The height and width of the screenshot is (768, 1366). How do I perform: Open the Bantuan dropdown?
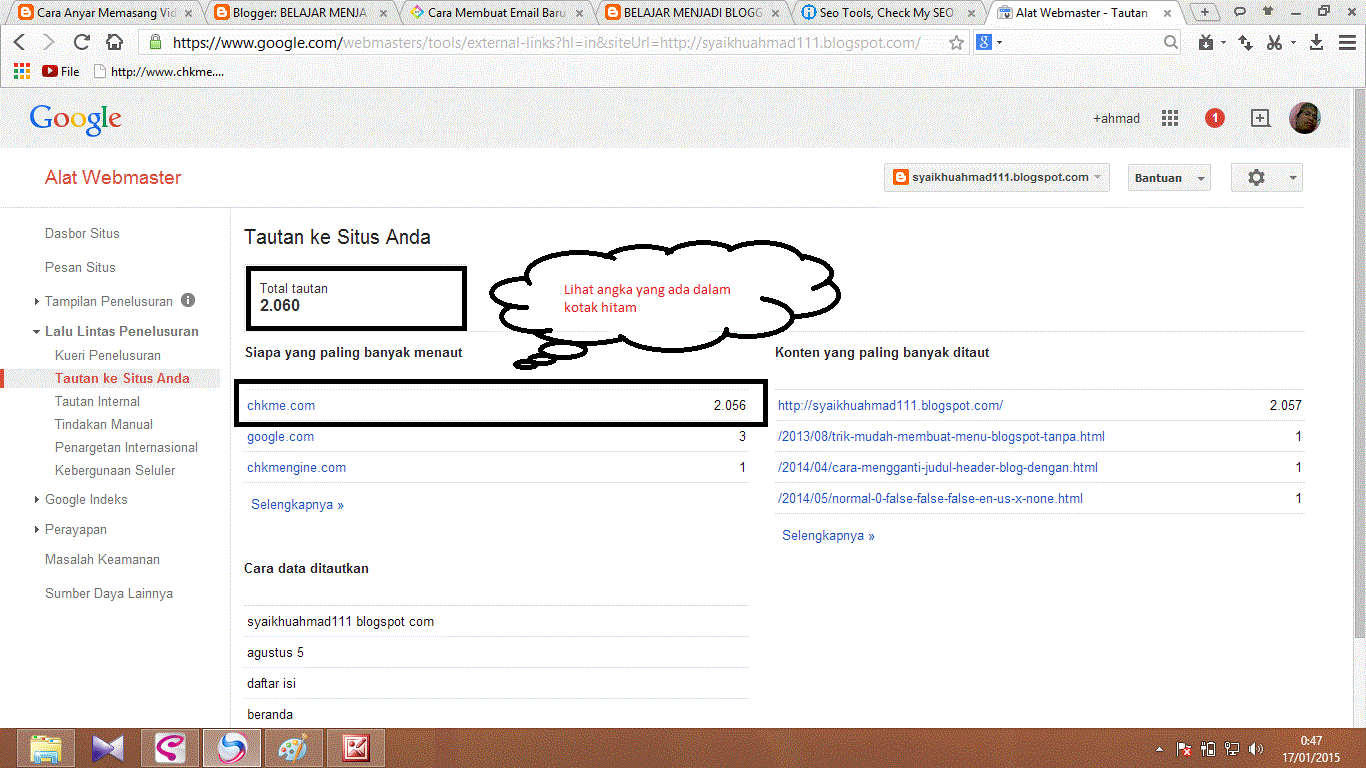(x=1169, y=177)
